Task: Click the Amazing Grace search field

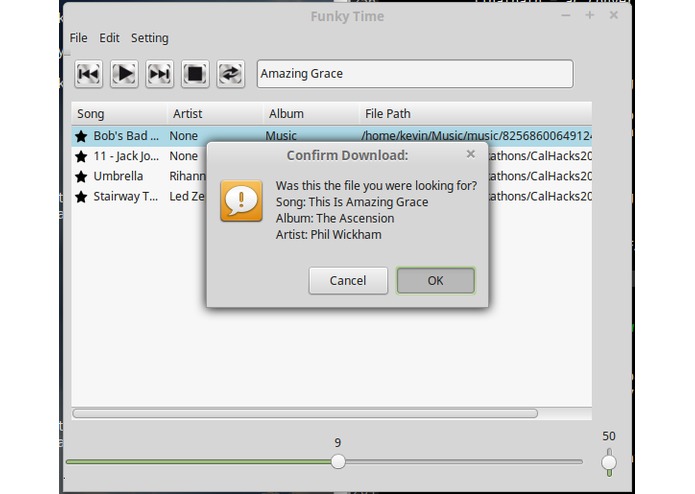Action: click(x=415, y=74)
